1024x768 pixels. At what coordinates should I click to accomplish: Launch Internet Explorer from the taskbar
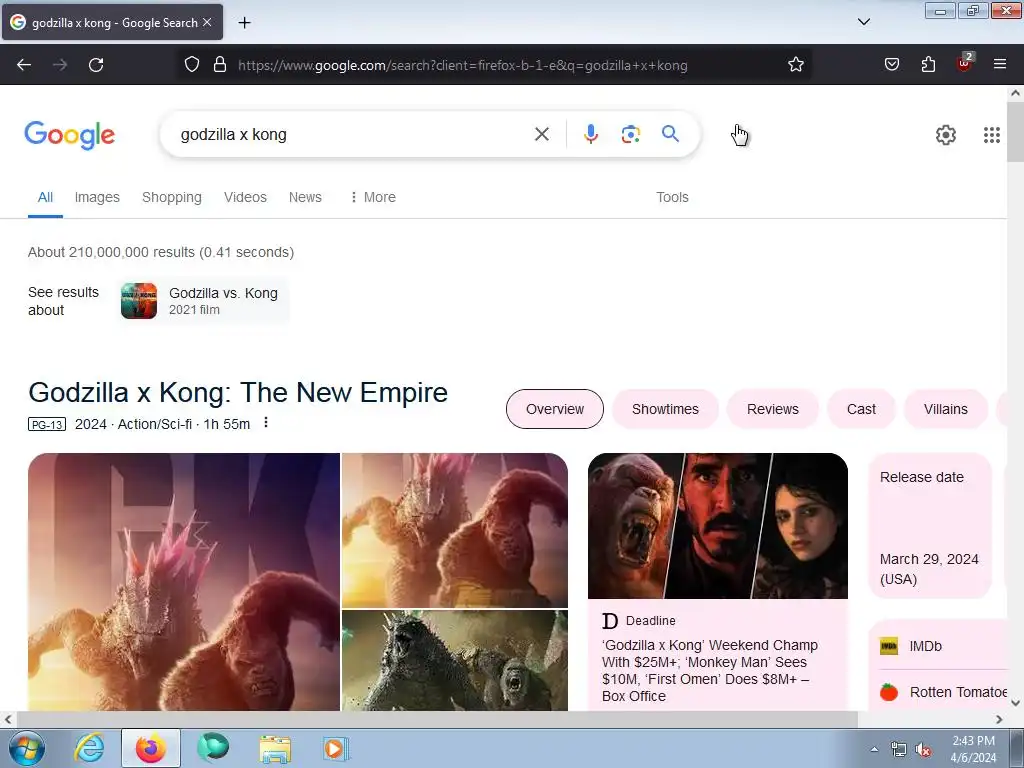pos(89,748)
